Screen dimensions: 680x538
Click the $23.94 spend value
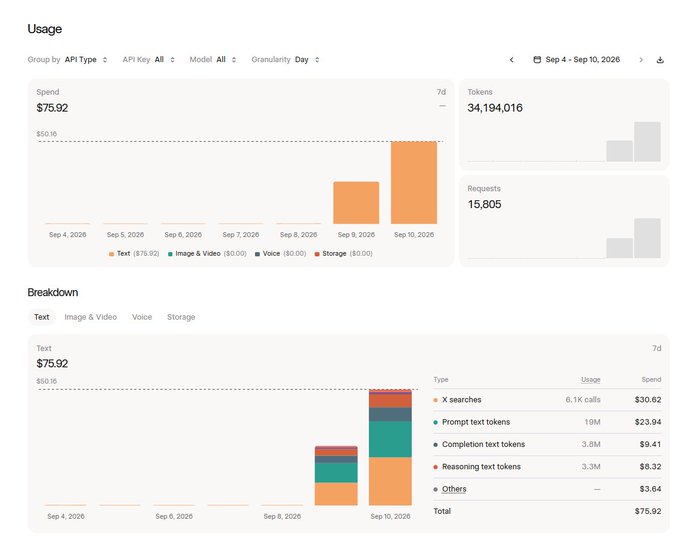click(x=648, y=422)
